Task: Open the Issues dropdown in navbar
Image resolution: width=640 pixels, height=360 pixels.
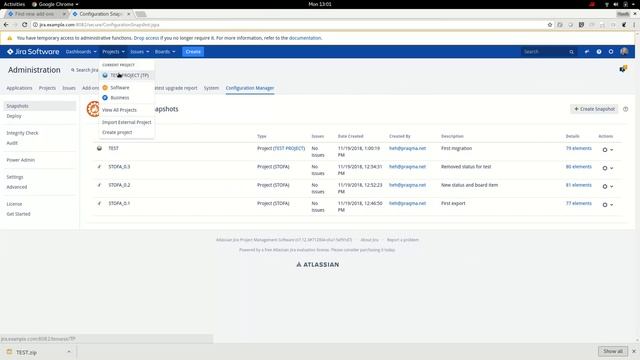Action: click(x=140, y=52)
